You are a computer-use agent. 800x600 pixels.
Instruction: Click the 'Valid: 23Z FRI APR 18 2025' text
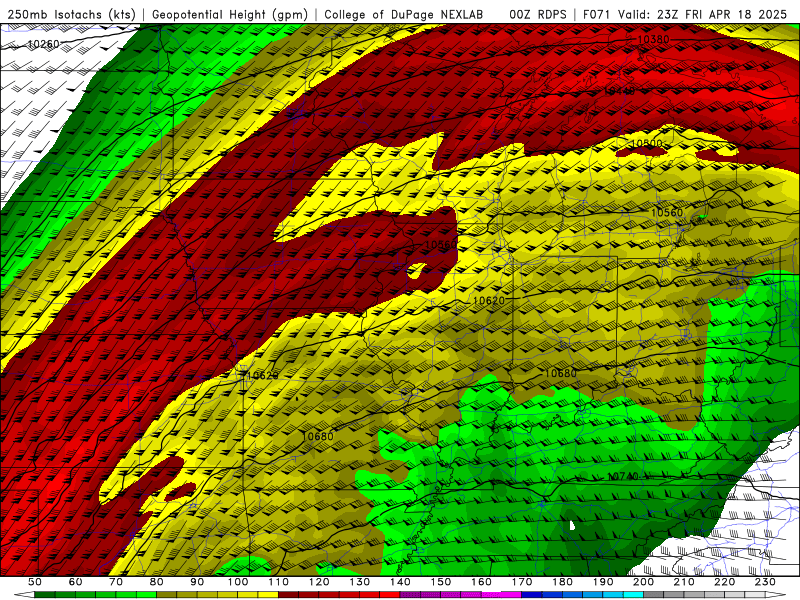coord(702,14)
